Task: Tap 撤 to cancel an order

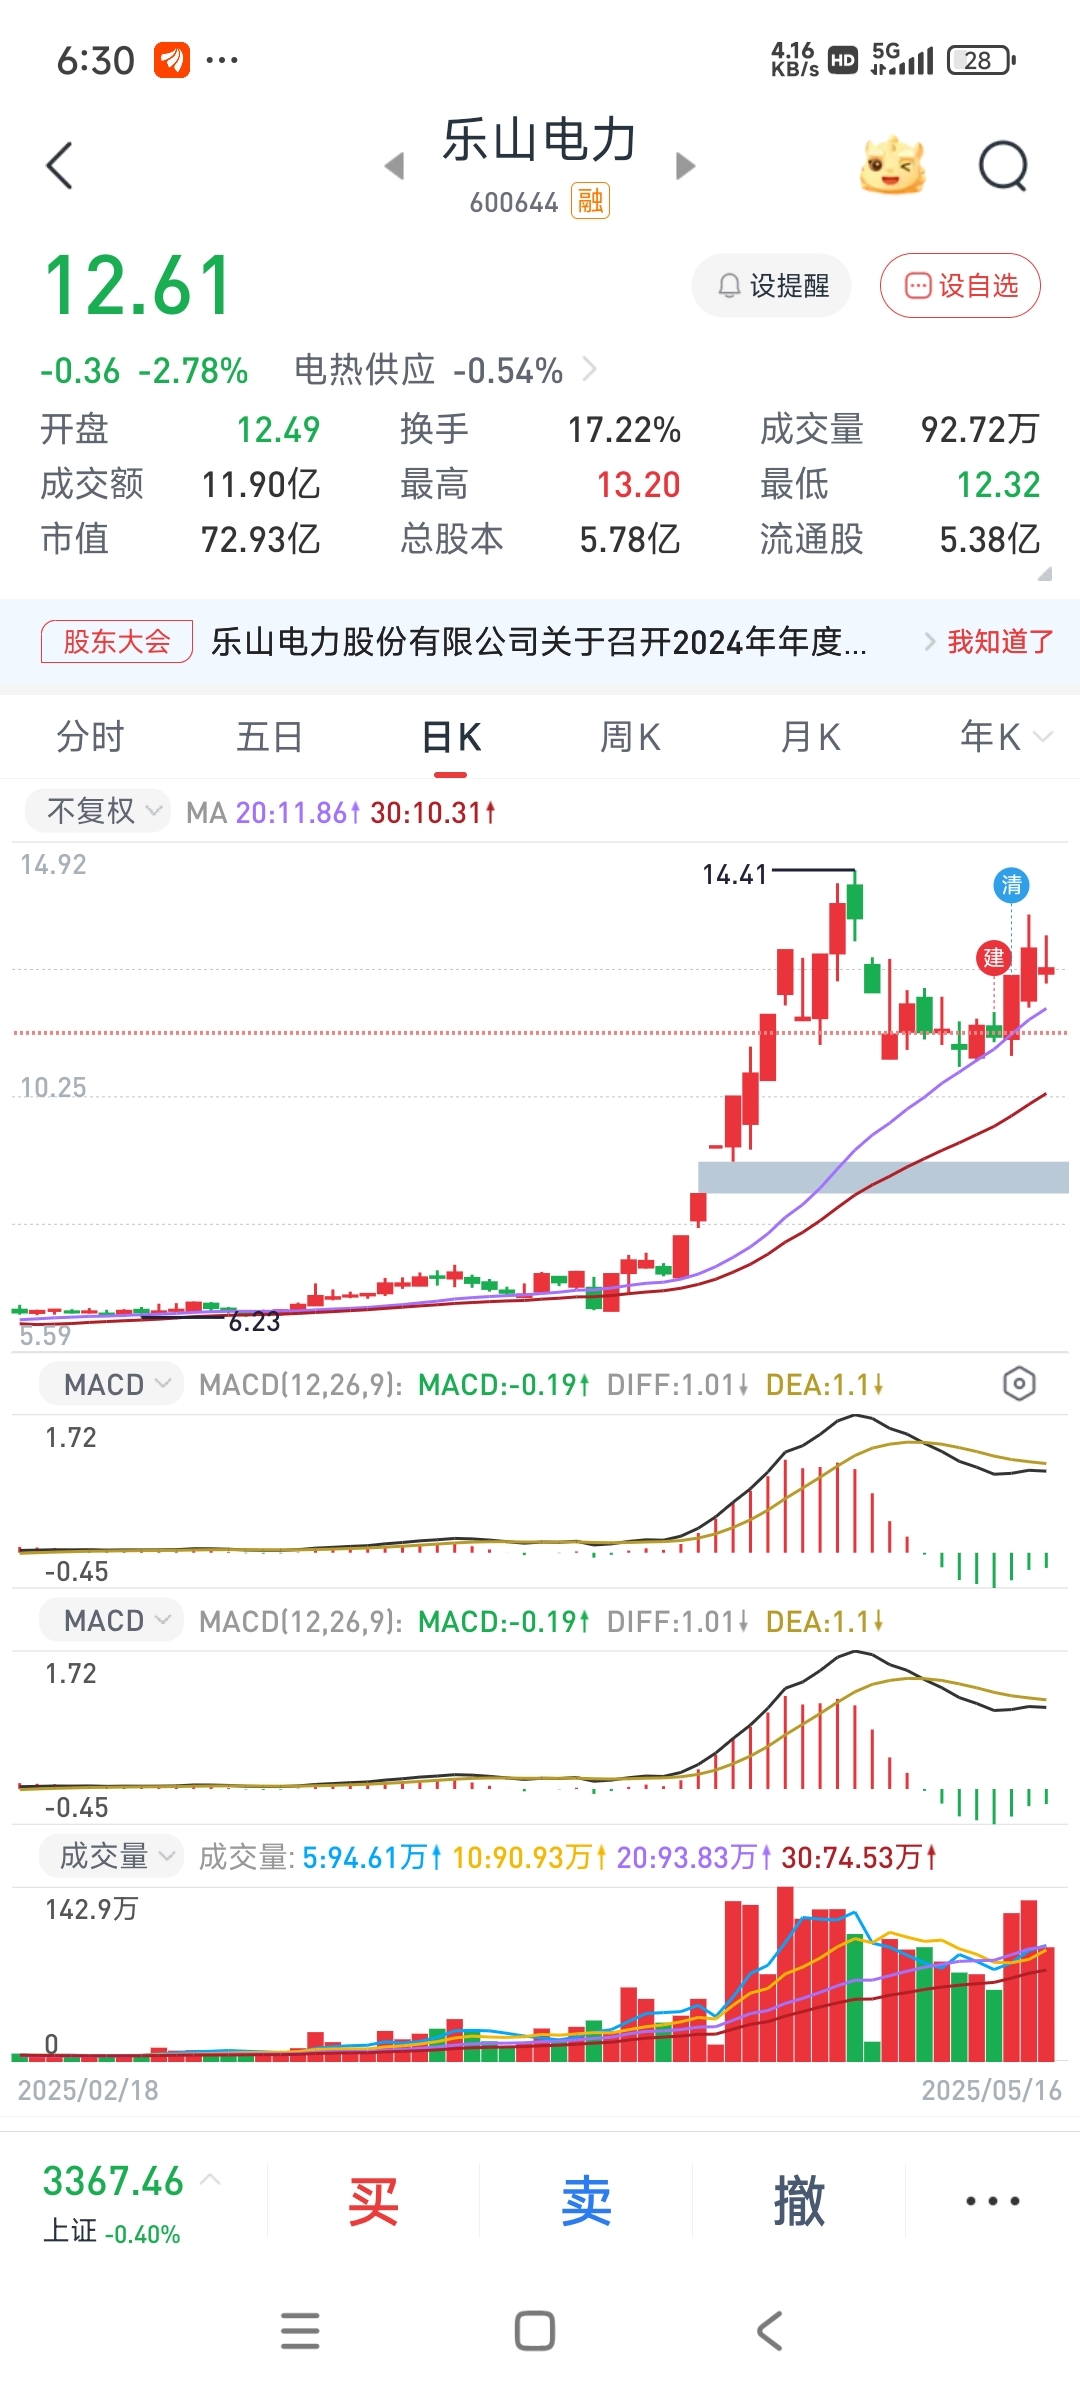Action: click(x=799, y=2201)
